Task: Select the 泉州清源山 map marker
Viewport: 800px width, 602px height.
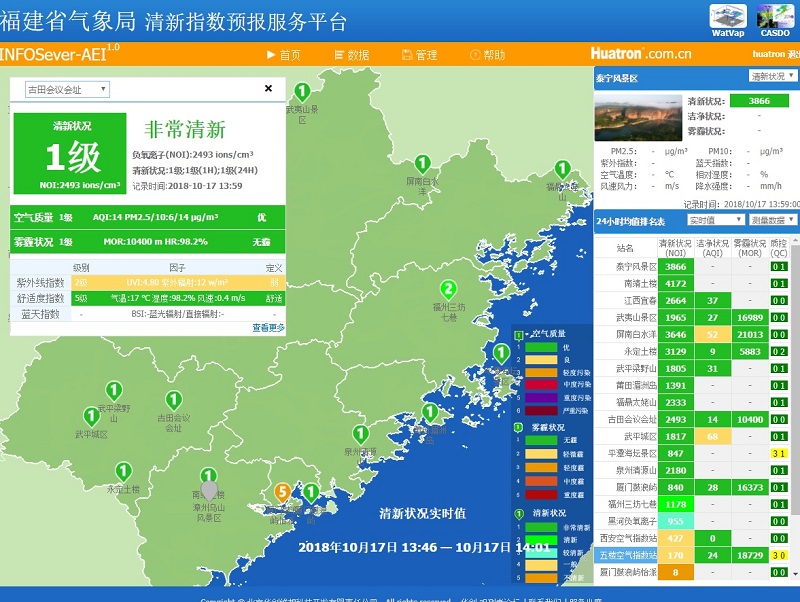Action: click(360, 434)
